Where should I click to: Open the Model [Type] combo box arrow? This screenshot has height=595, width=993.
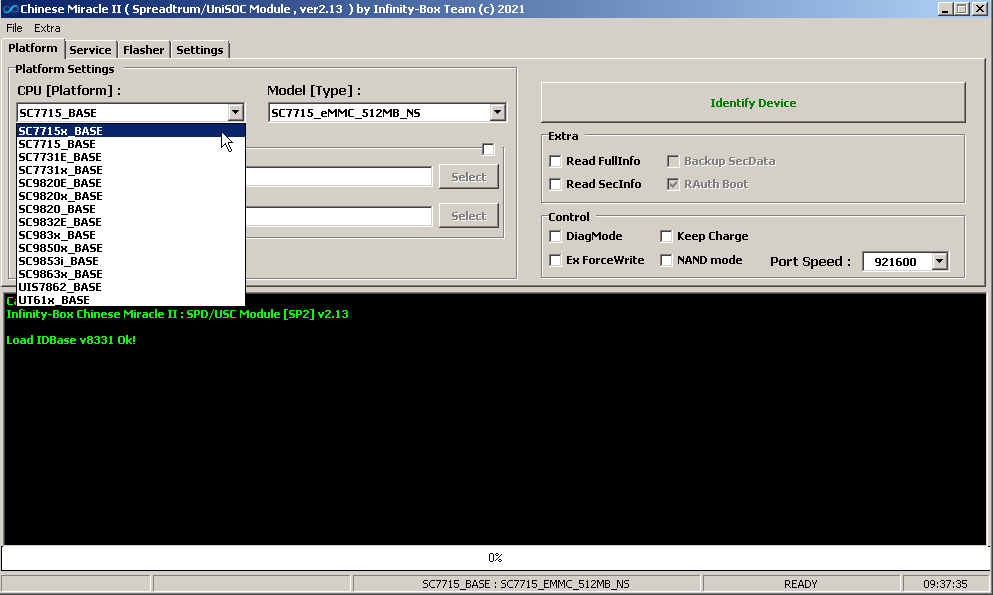498,113
